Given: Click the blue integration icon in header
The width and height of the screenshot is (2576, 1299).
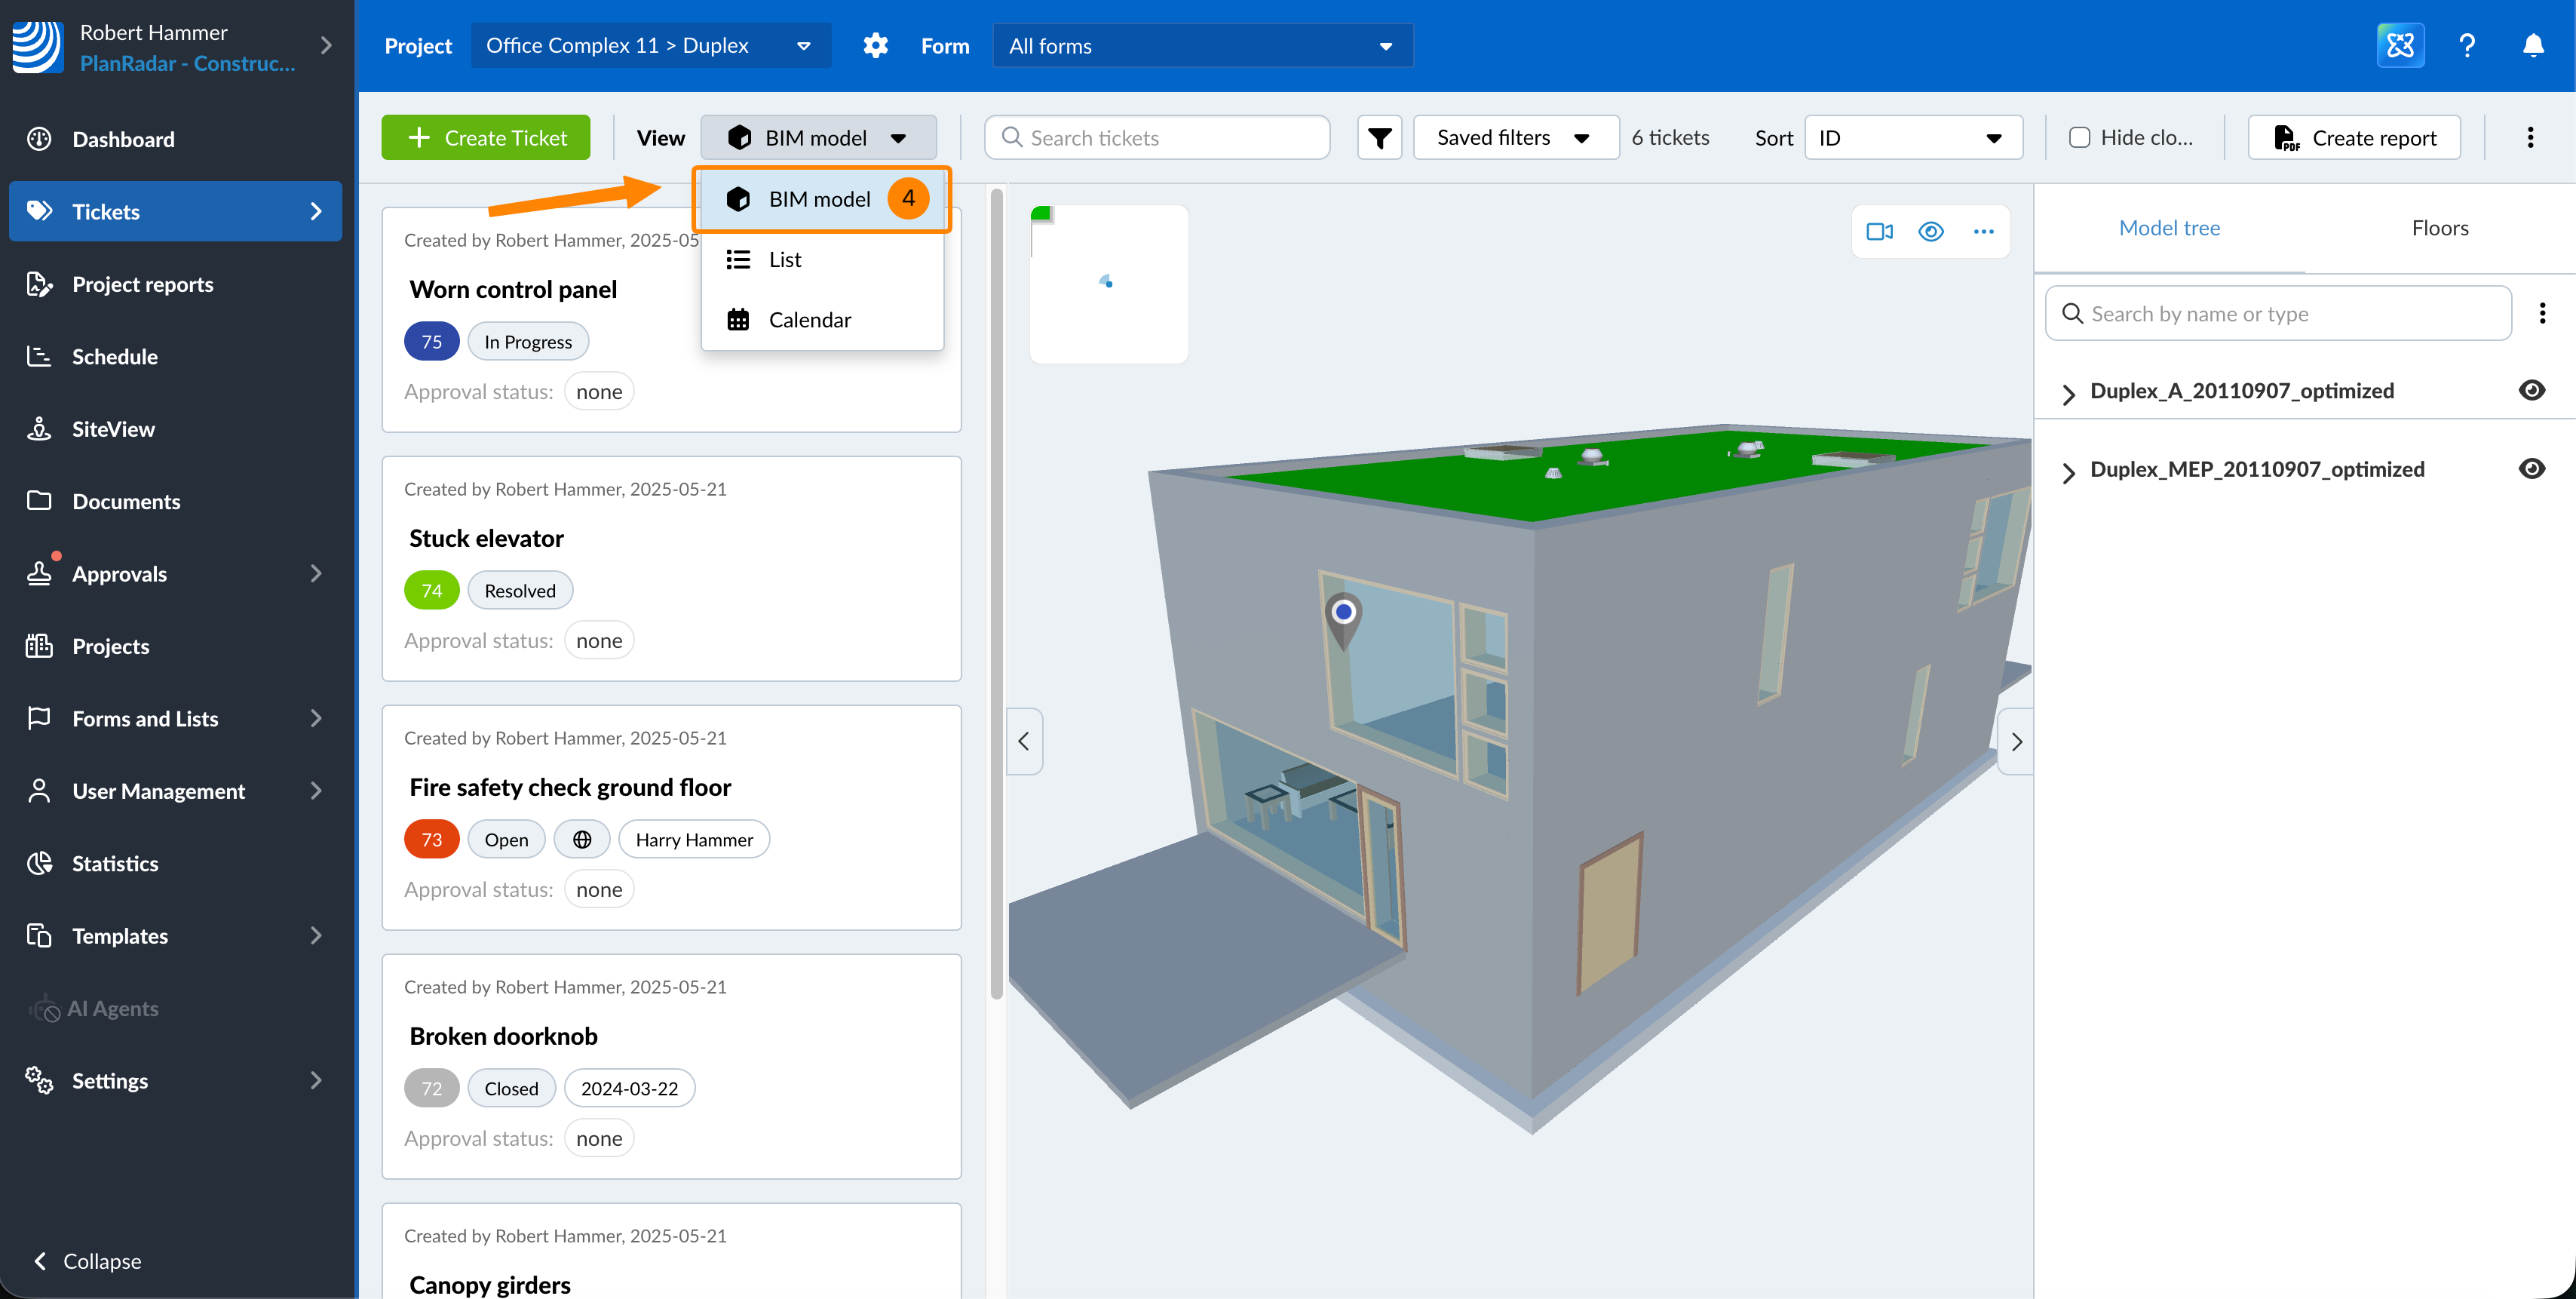Looking at the screenshot, I should tap(2400, 46).
